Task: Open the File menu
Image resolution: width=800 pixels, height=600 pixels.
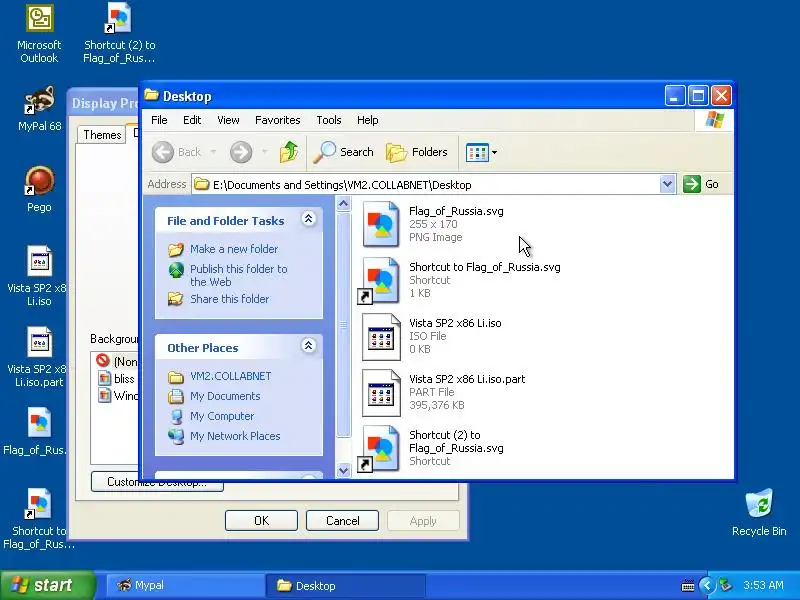Action: click(x=159, y=120)
